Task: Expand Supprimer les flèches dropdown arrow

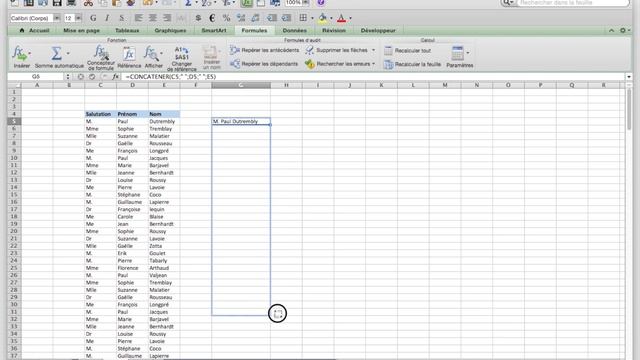Action: click(x=373, y=50)
